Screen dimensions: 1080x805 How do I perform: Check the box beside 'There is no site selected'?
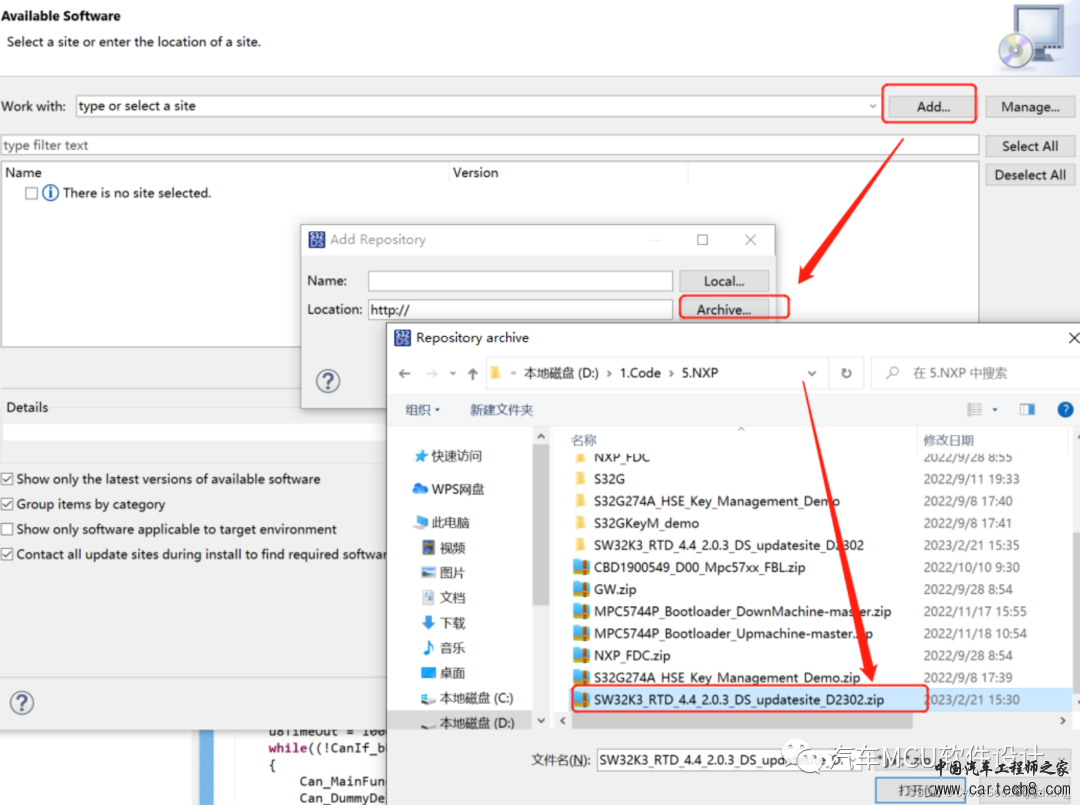coord(31,193)
